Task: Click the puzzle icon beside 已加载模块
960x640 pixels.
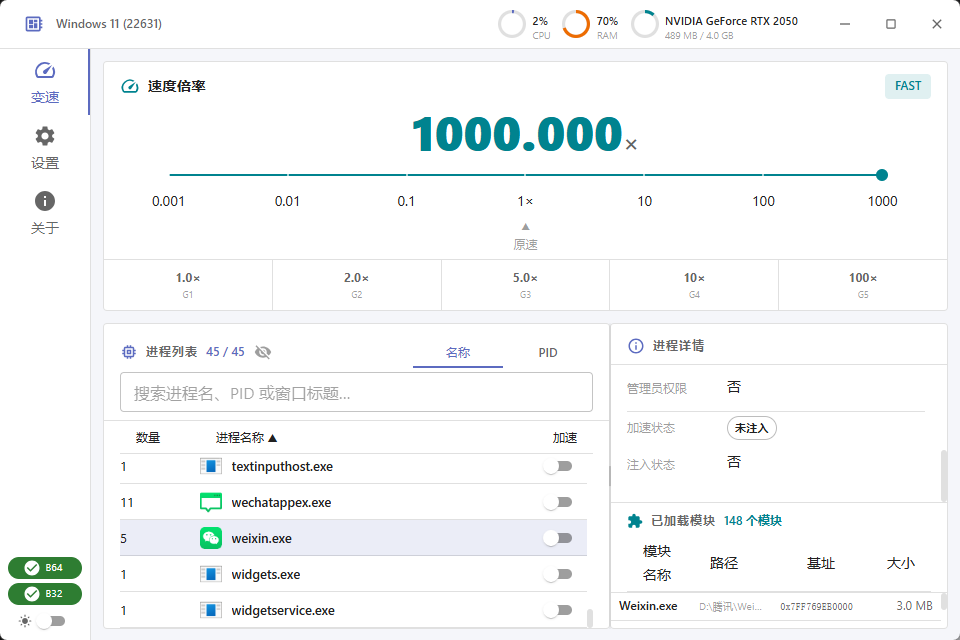Action: [635, 521]
